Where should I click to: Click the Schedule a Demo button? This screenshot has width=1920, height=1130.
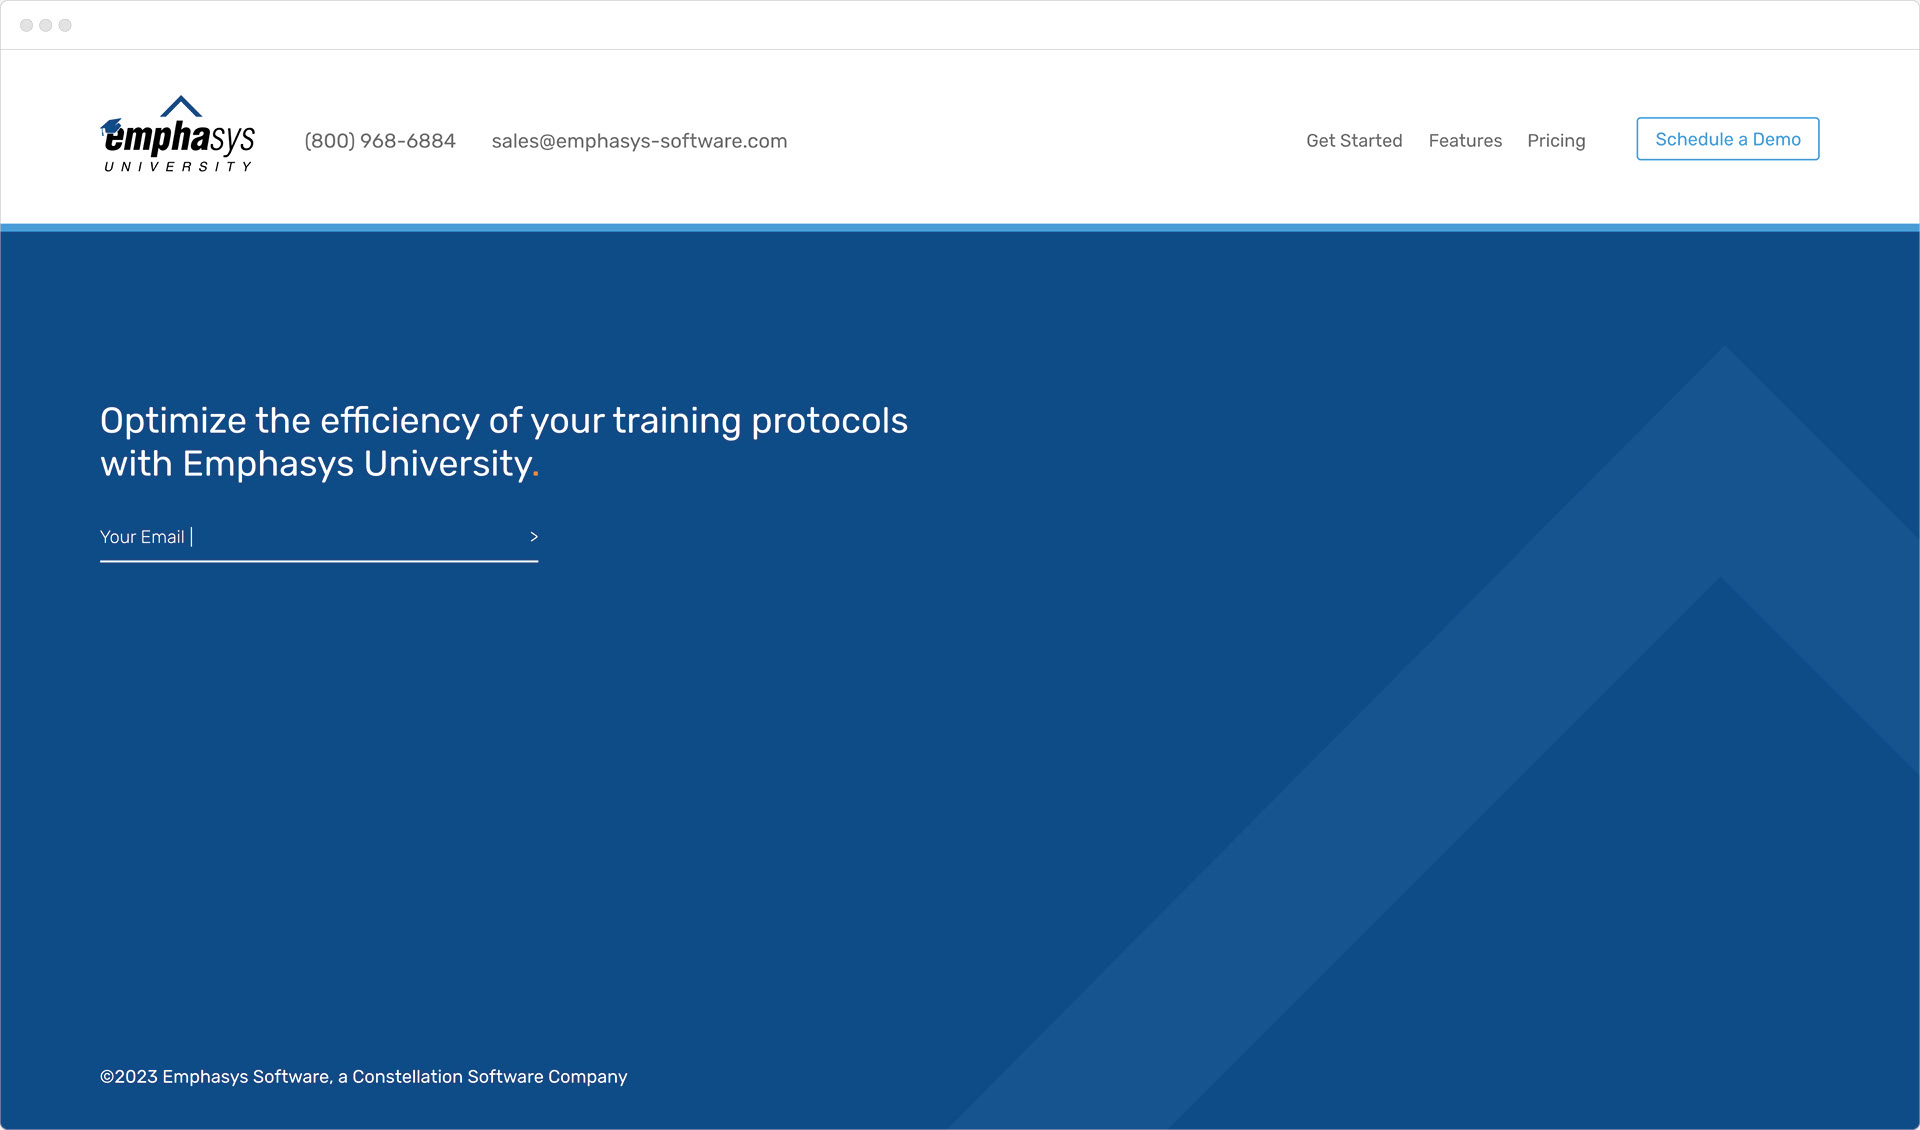pos(1727,139)
